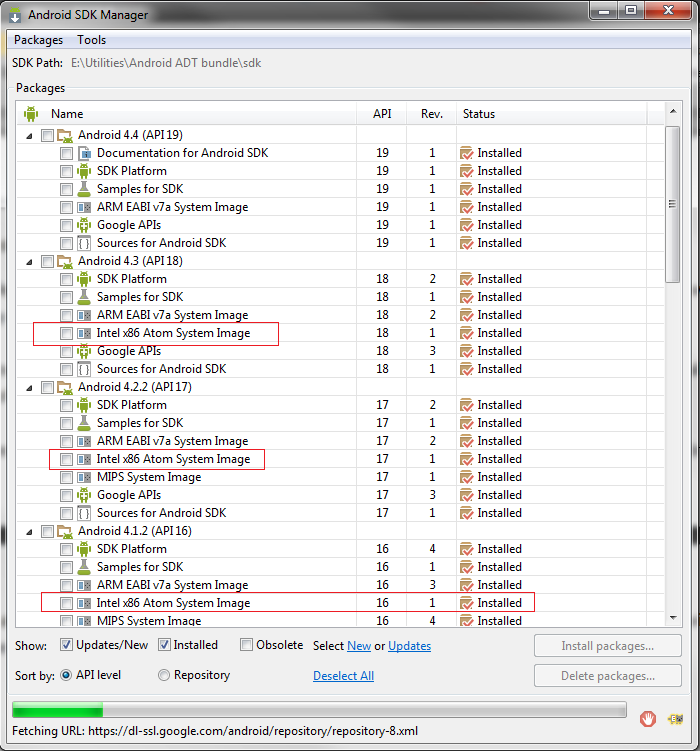Click Intel x86 Atom System Image icon, API 18
This screenshot has width=700, height=751.
[x=84, y=333]
